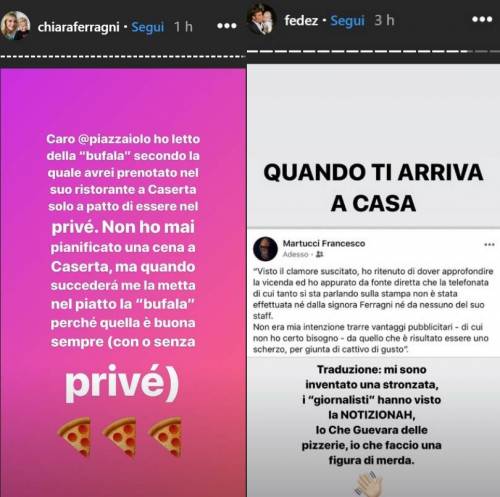Screen dimensions: 500x497
Task: Open fedez profile avatar
Action: (x=262, y=19)
